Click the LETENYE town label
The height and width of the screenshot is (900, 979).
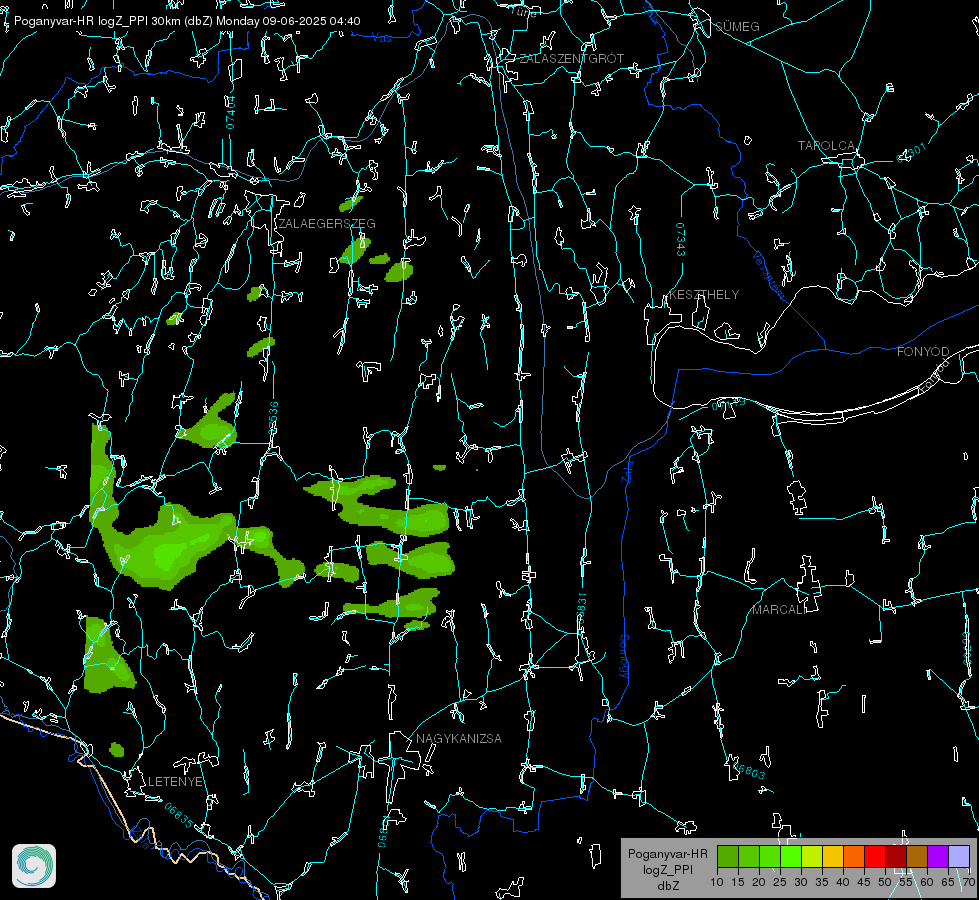(175, 781)
